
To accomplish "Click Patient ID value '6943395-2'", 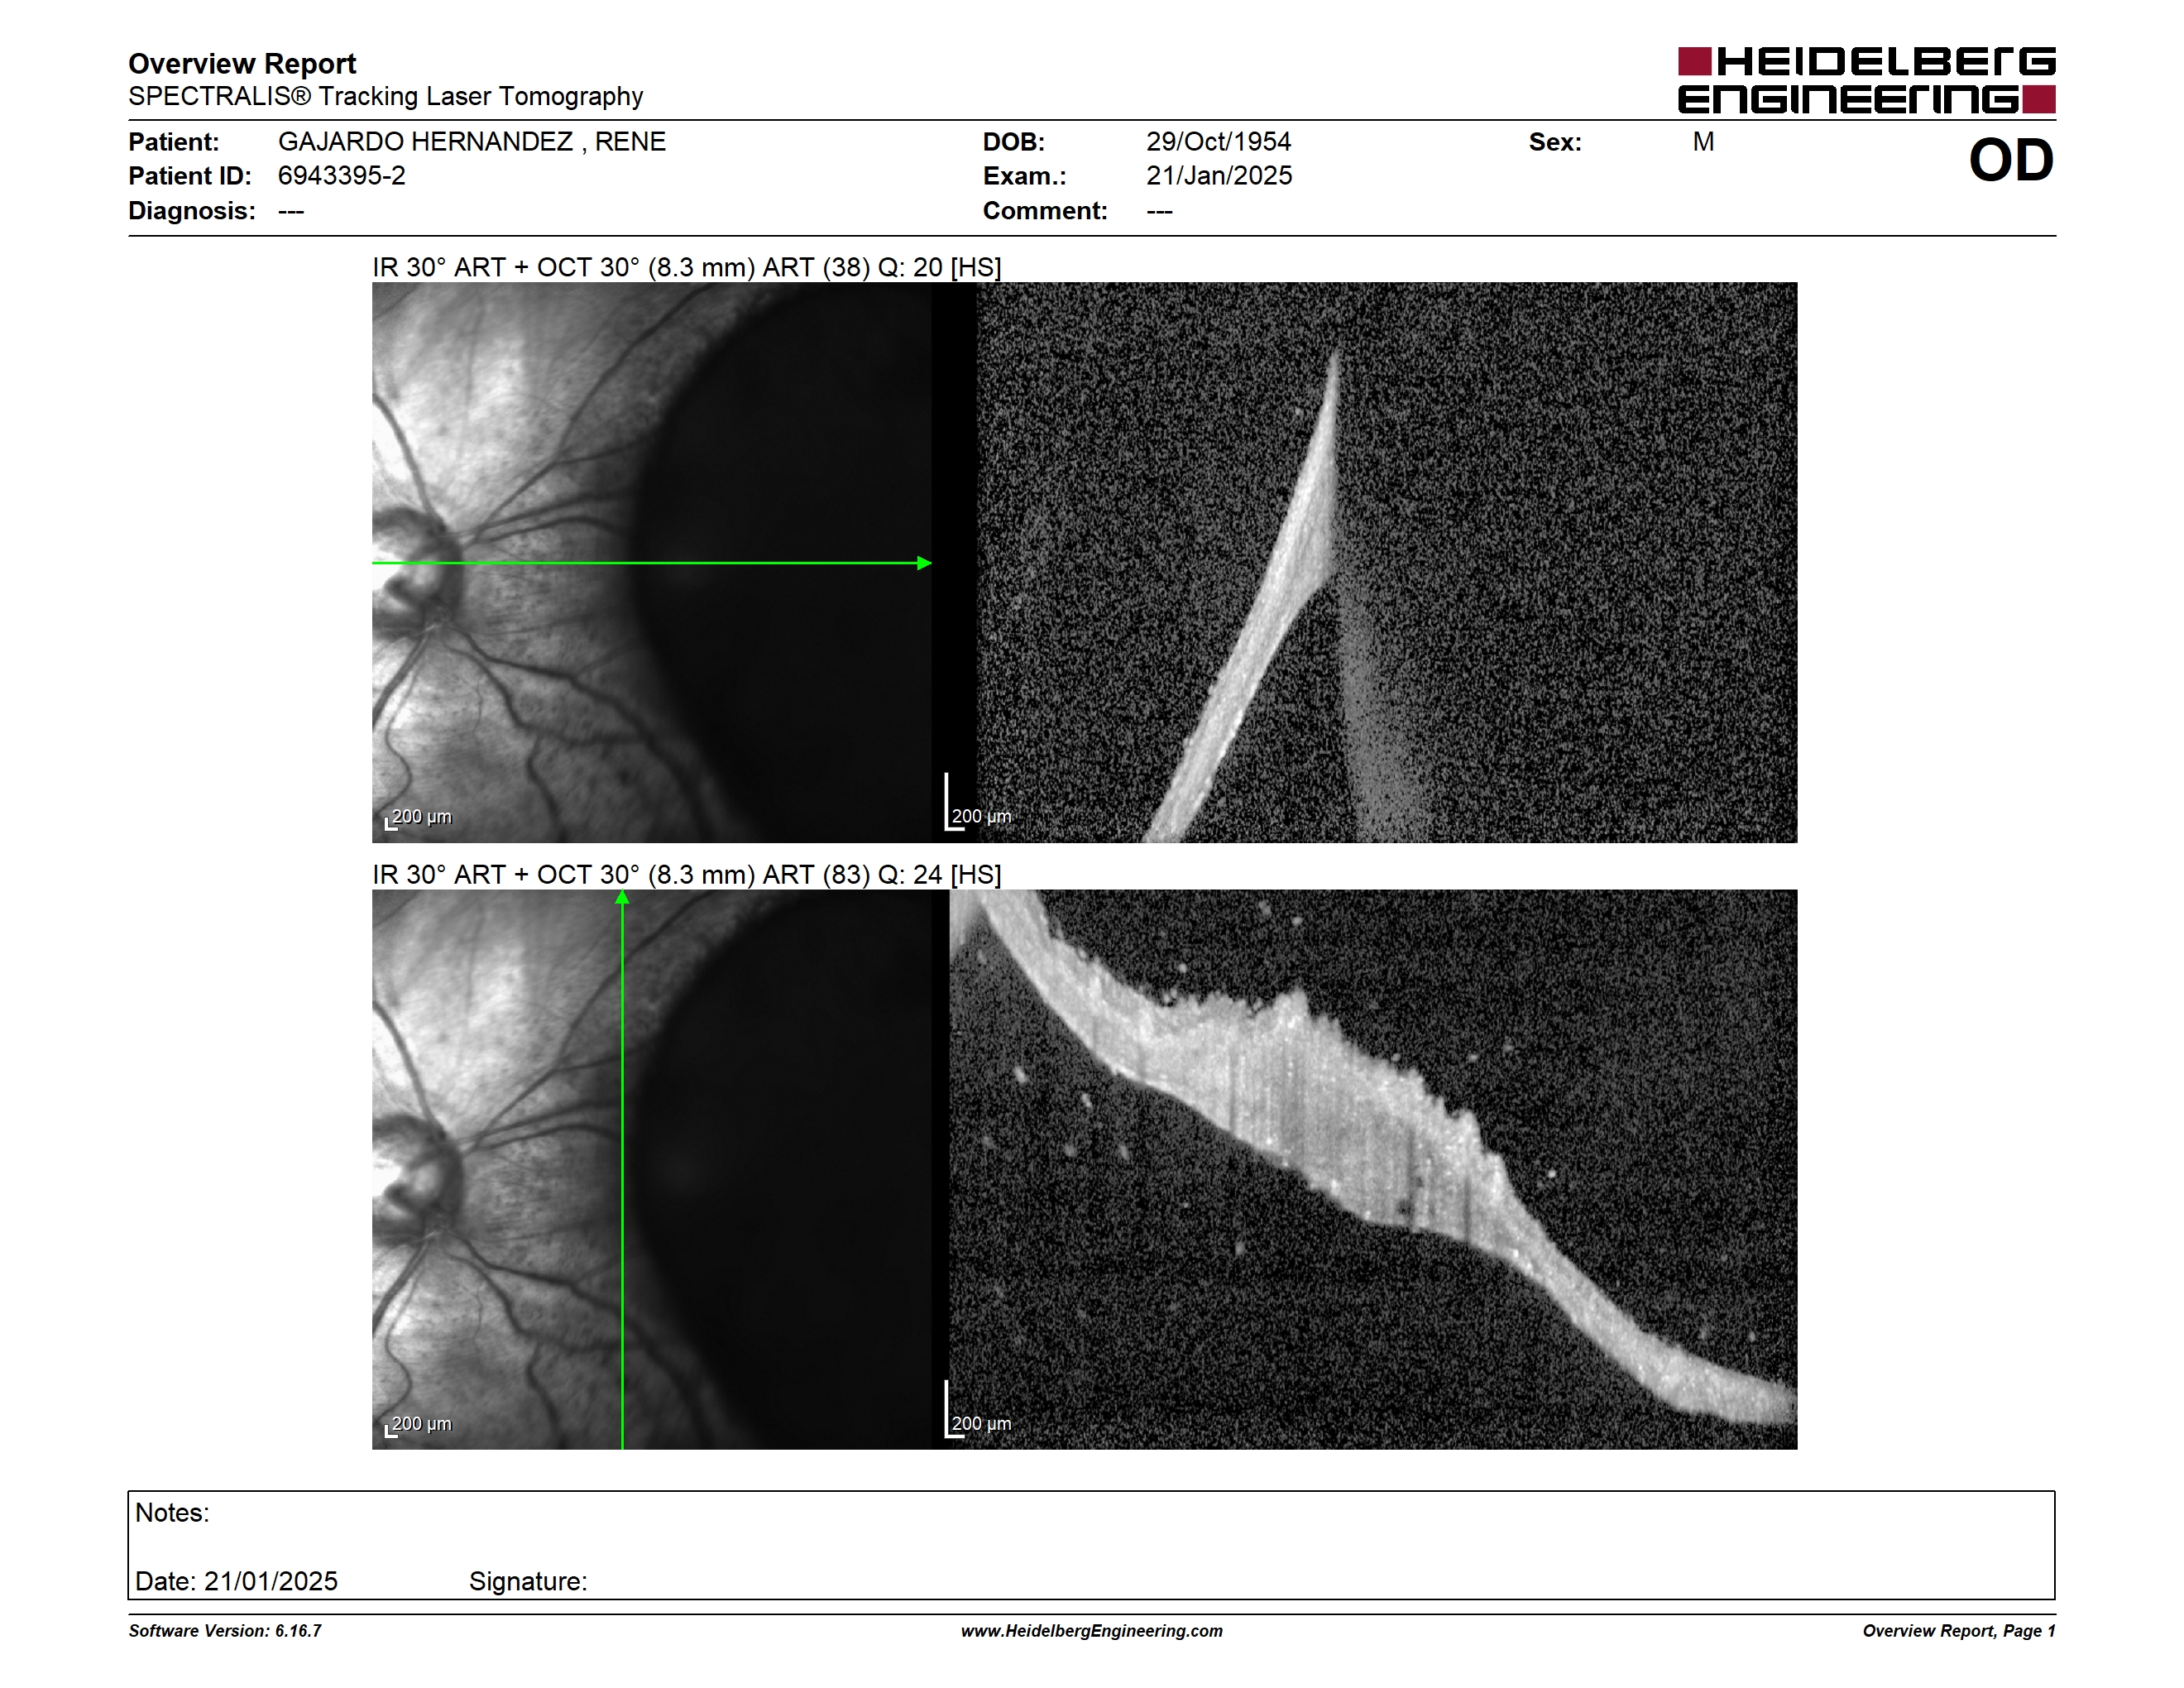I will pos(341,176).
